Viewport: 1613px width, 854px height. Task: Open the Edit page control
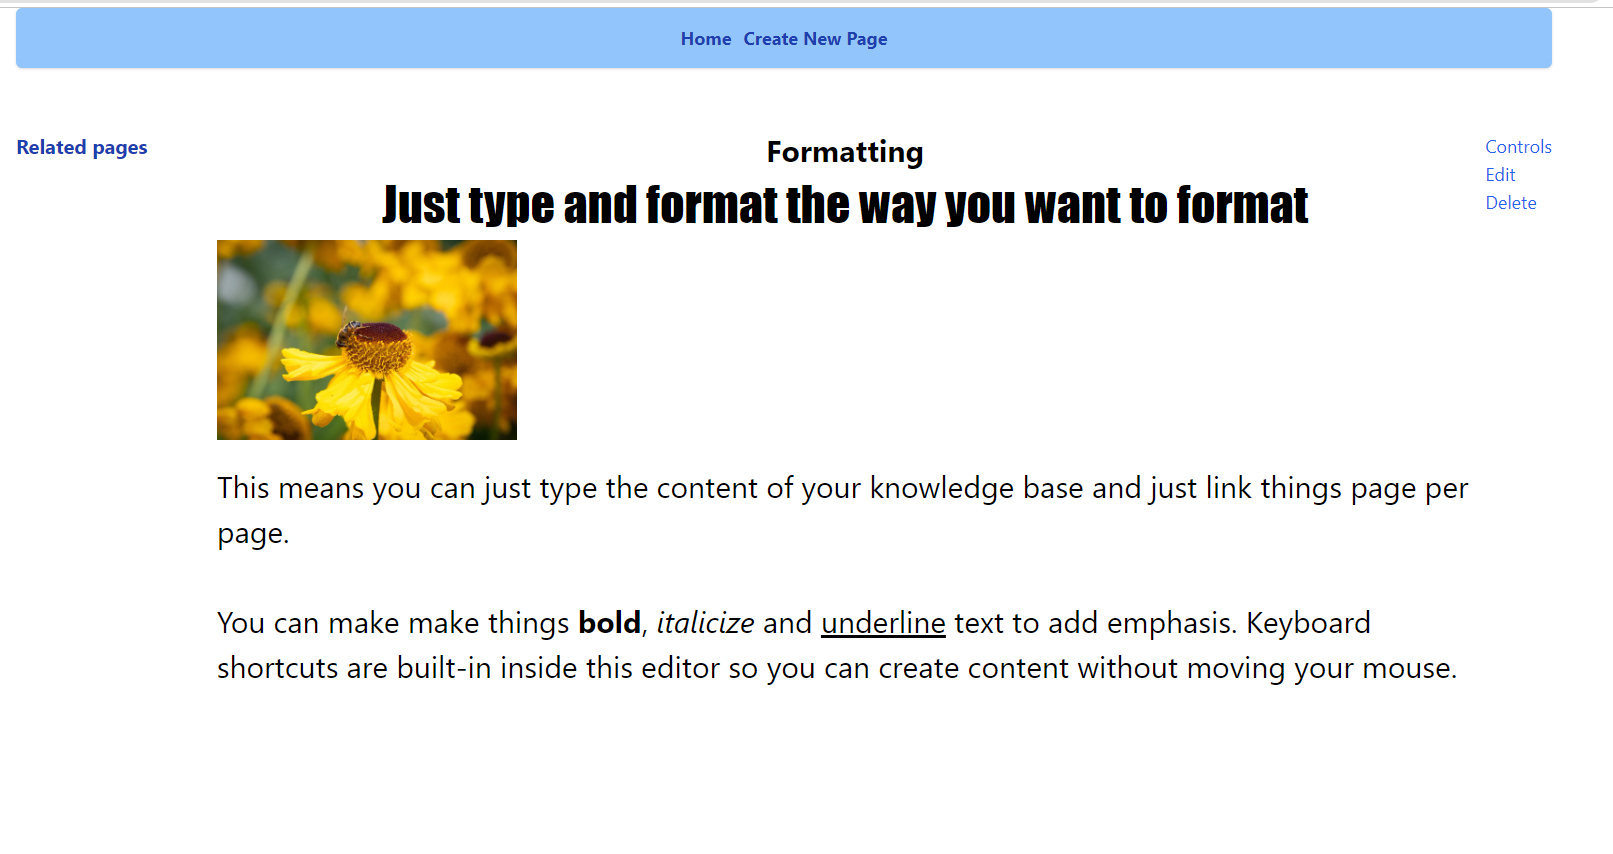tap(1500, 175)
